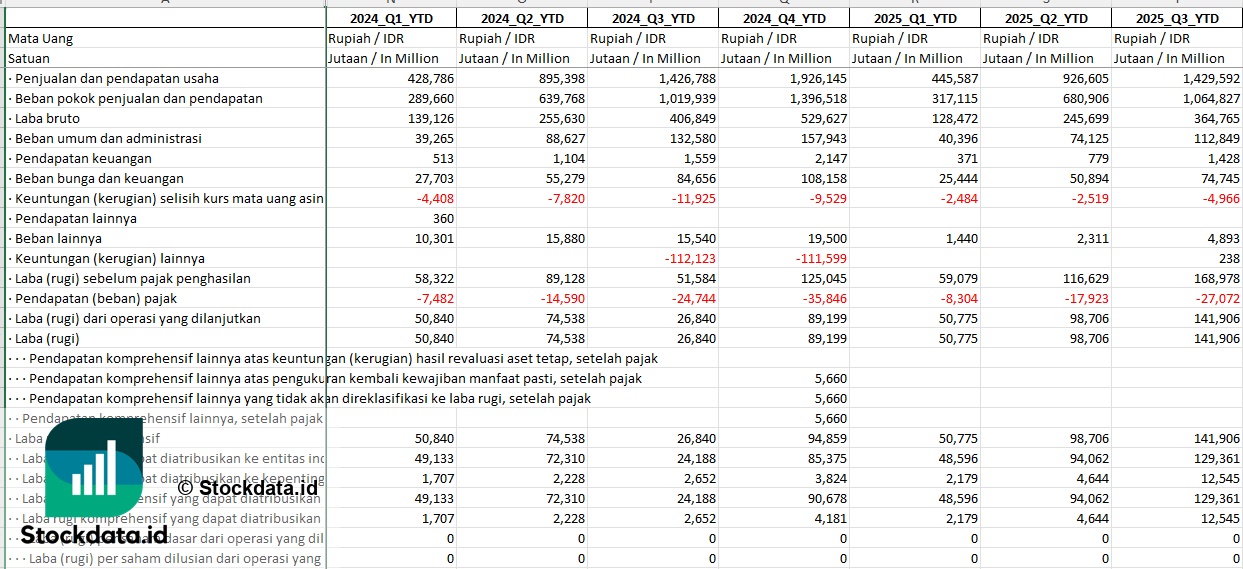
Task: Select the Pendapatan (beban) pajak row label
Action: point(96,298)
